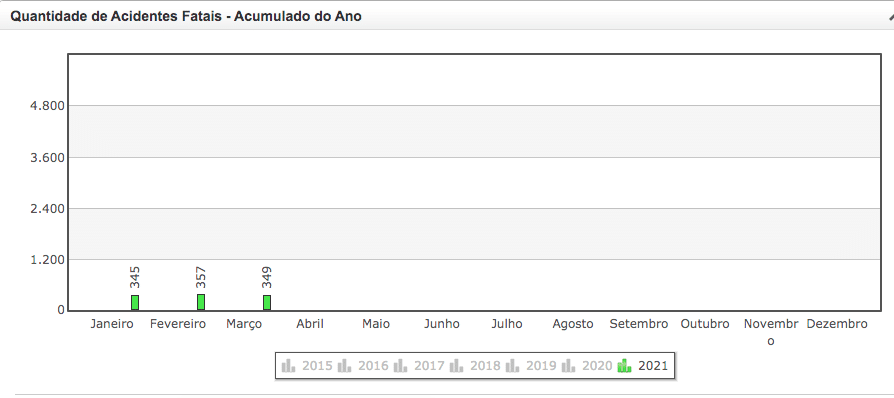Click the 357 value label above Fevereiro
The height and width of the screenshot is (398, 894).
(201, 278)
